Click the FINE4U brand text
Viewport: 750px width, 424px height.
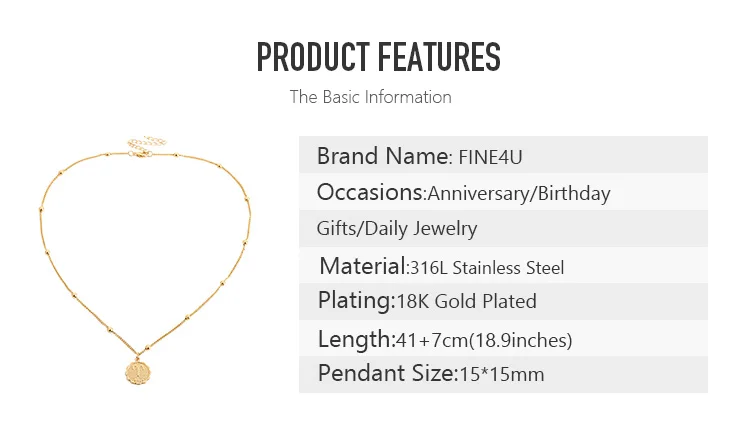490,157
